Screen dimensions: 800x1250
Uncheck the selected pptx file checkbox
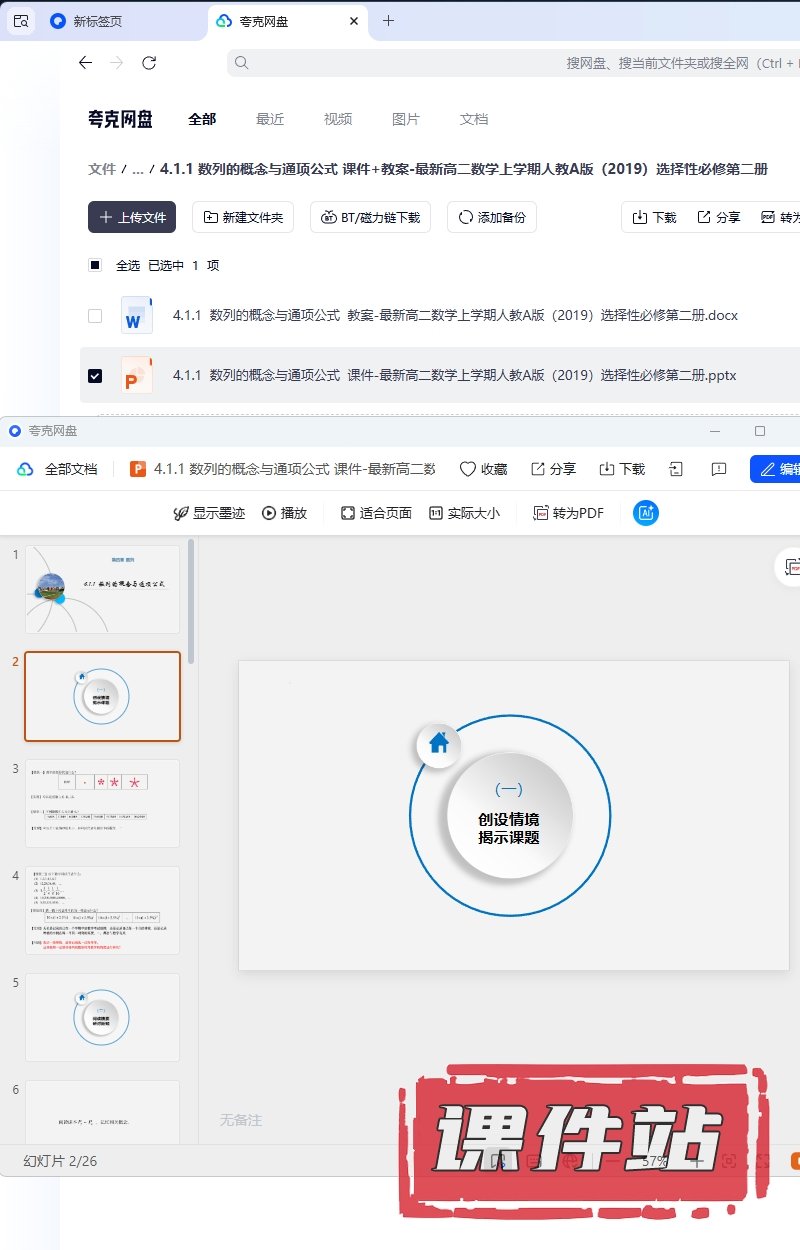(x=95, y=376)
